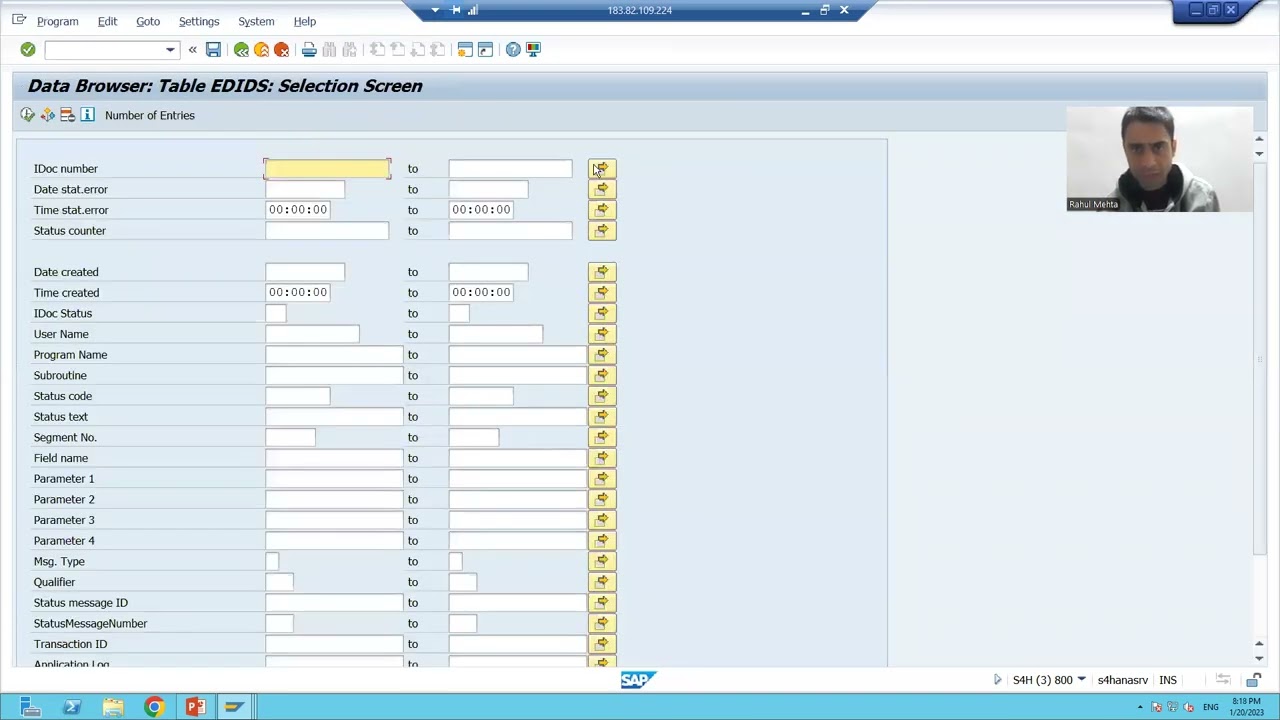Click multiple selection arrow for Status counter
The width and height of the screenshot is (1280, 720).
pos(602,231)
